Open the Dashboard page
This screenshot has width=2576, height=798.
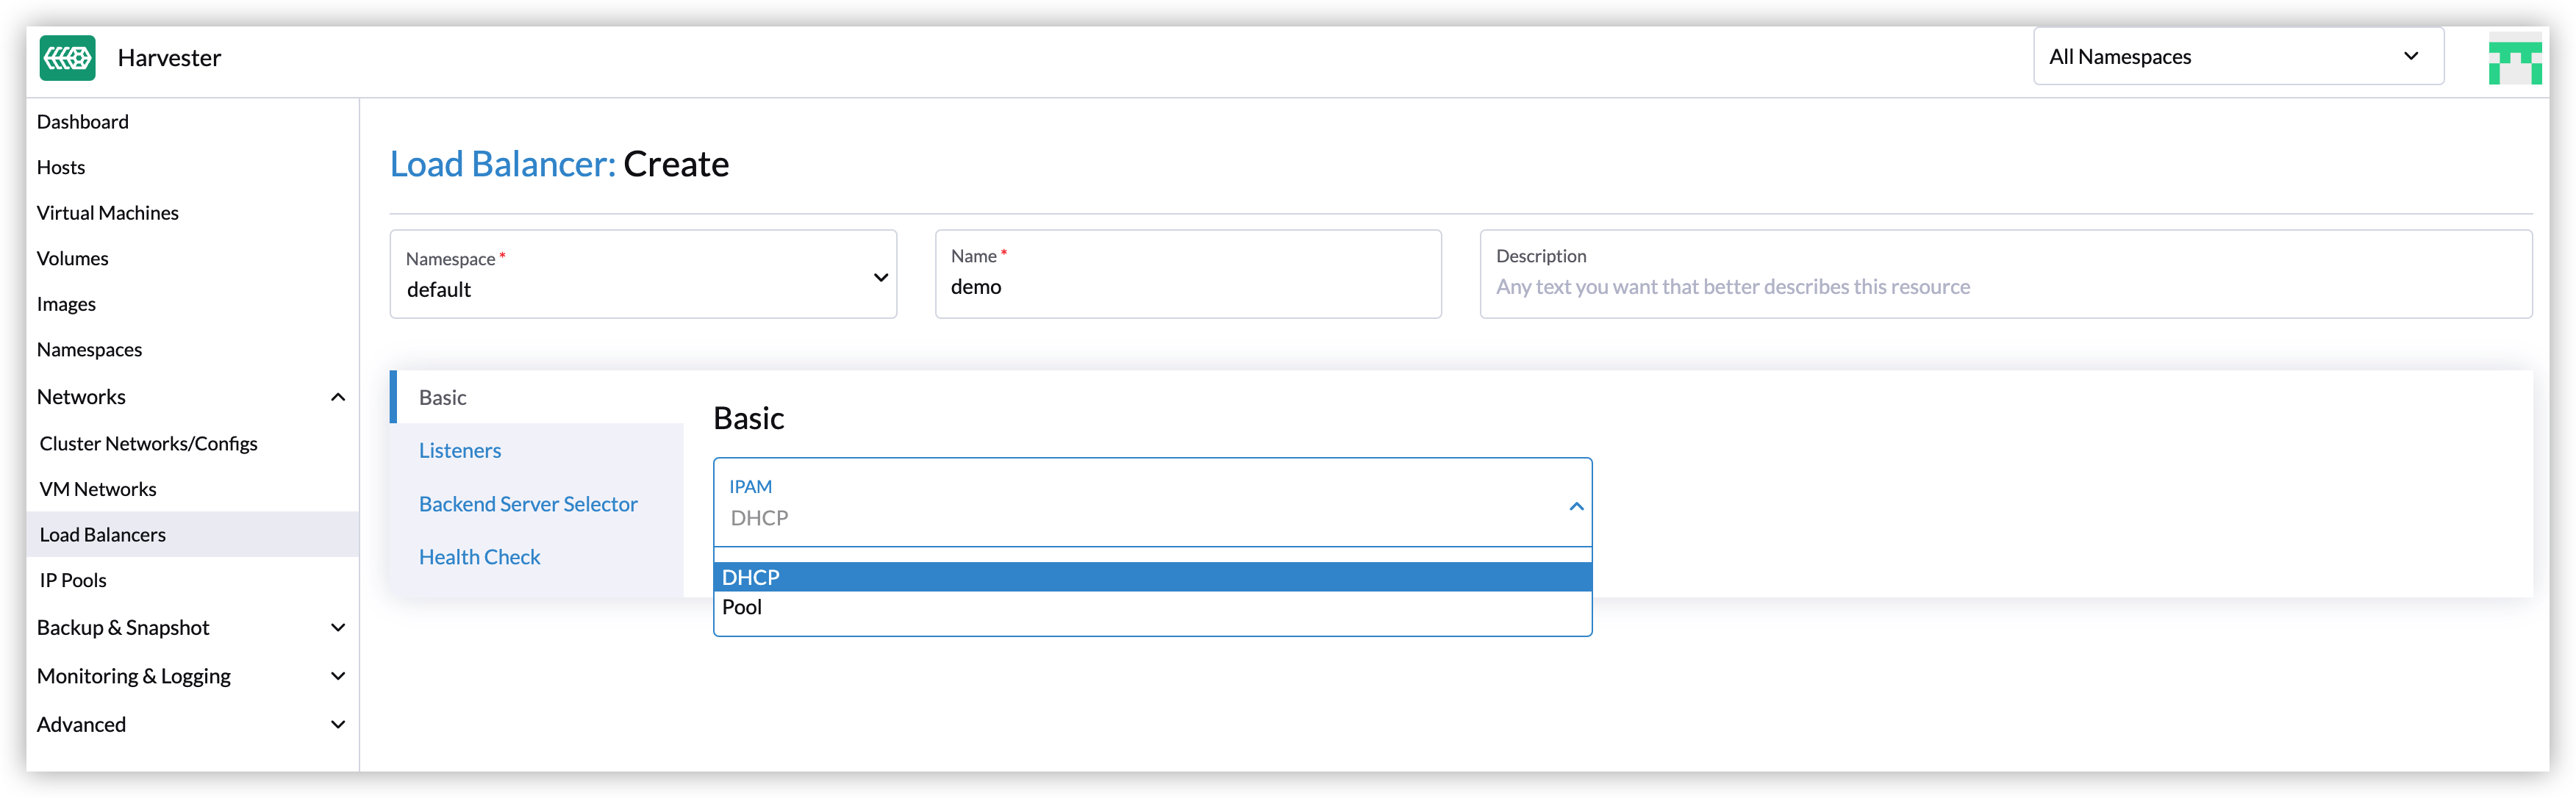83,121
